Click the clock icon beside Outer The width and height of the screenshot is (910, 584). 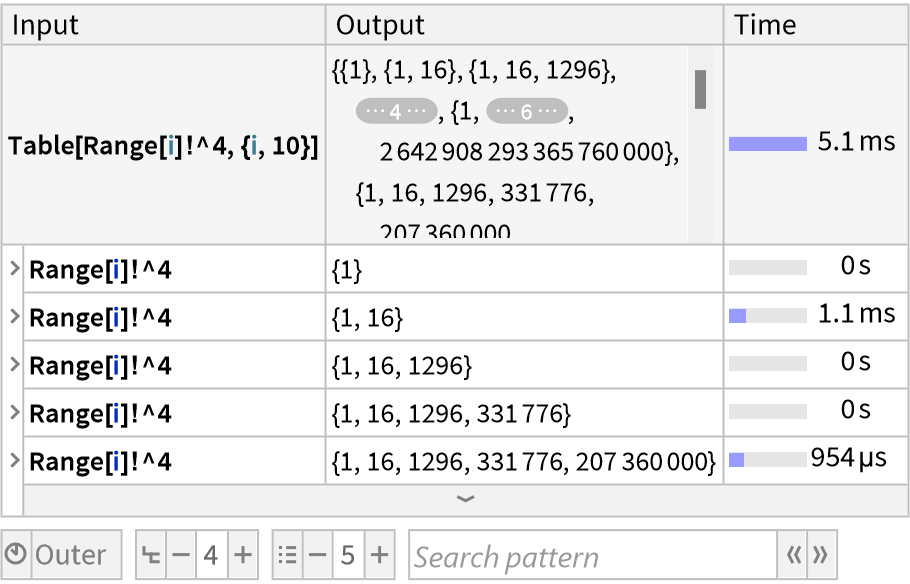[x=17, y=555]
